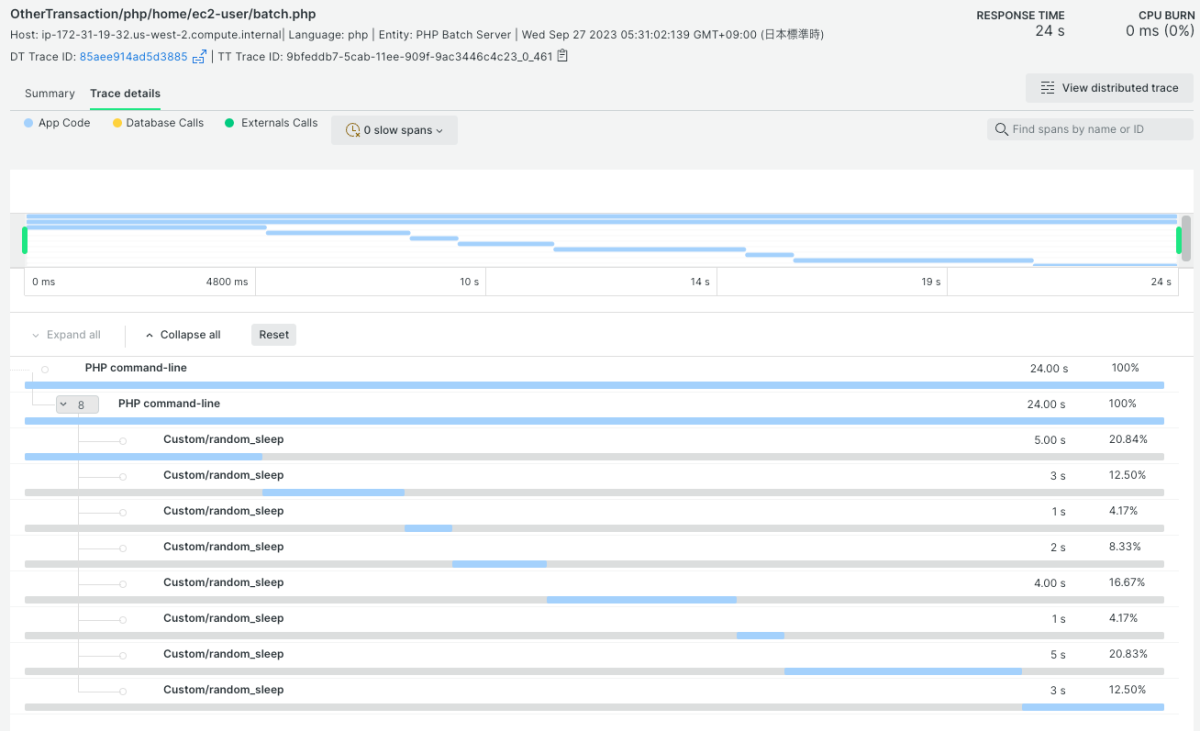Click node circle of 20.84% Custom/random_sleep span
Image resolution: width=1200 pixels, height=731 pixels.
pyautogui.click(x=123, y=441)
